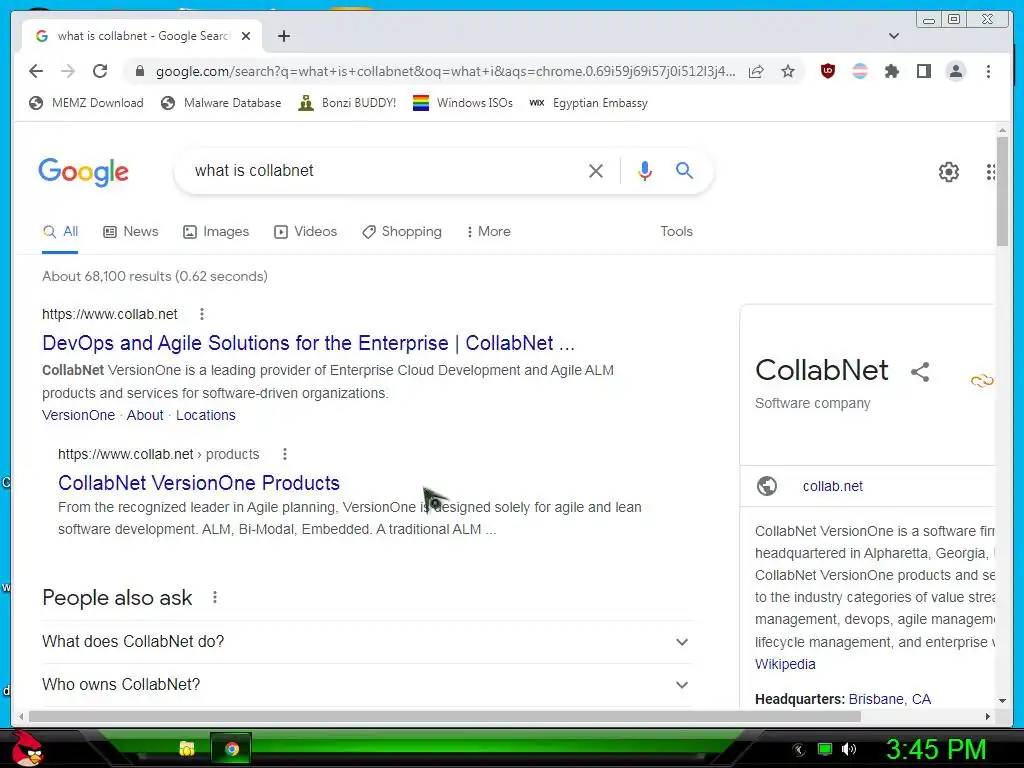Open the Angry Birds start button
Screen dimensions: 1024x768
(27, 748)
